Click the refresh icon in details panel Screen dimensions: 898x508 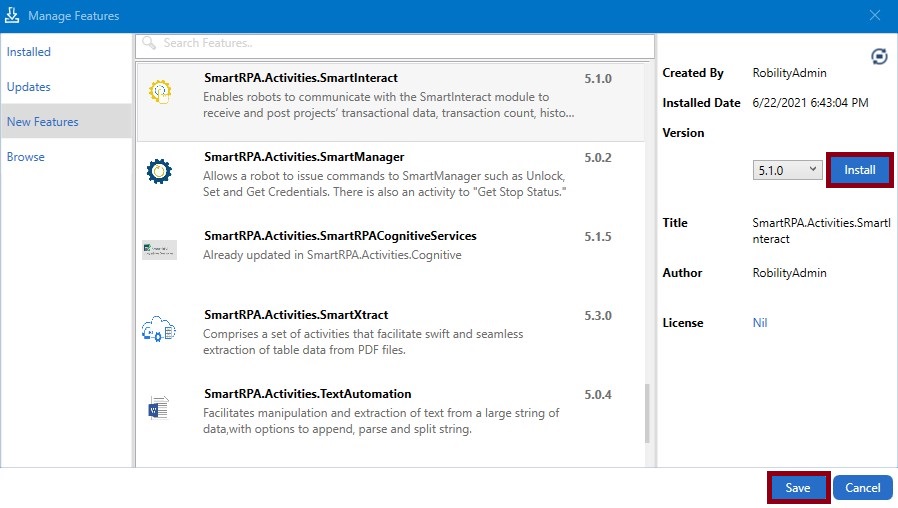pos(879,57)
